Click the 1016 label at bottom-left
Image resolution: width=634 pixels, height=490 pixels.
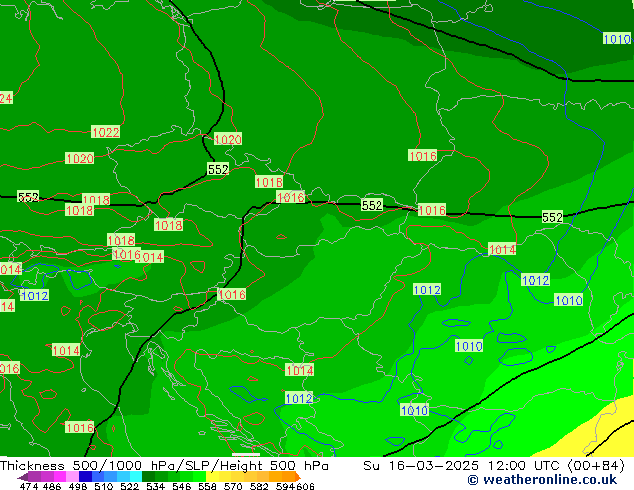(x=79, y=428)
